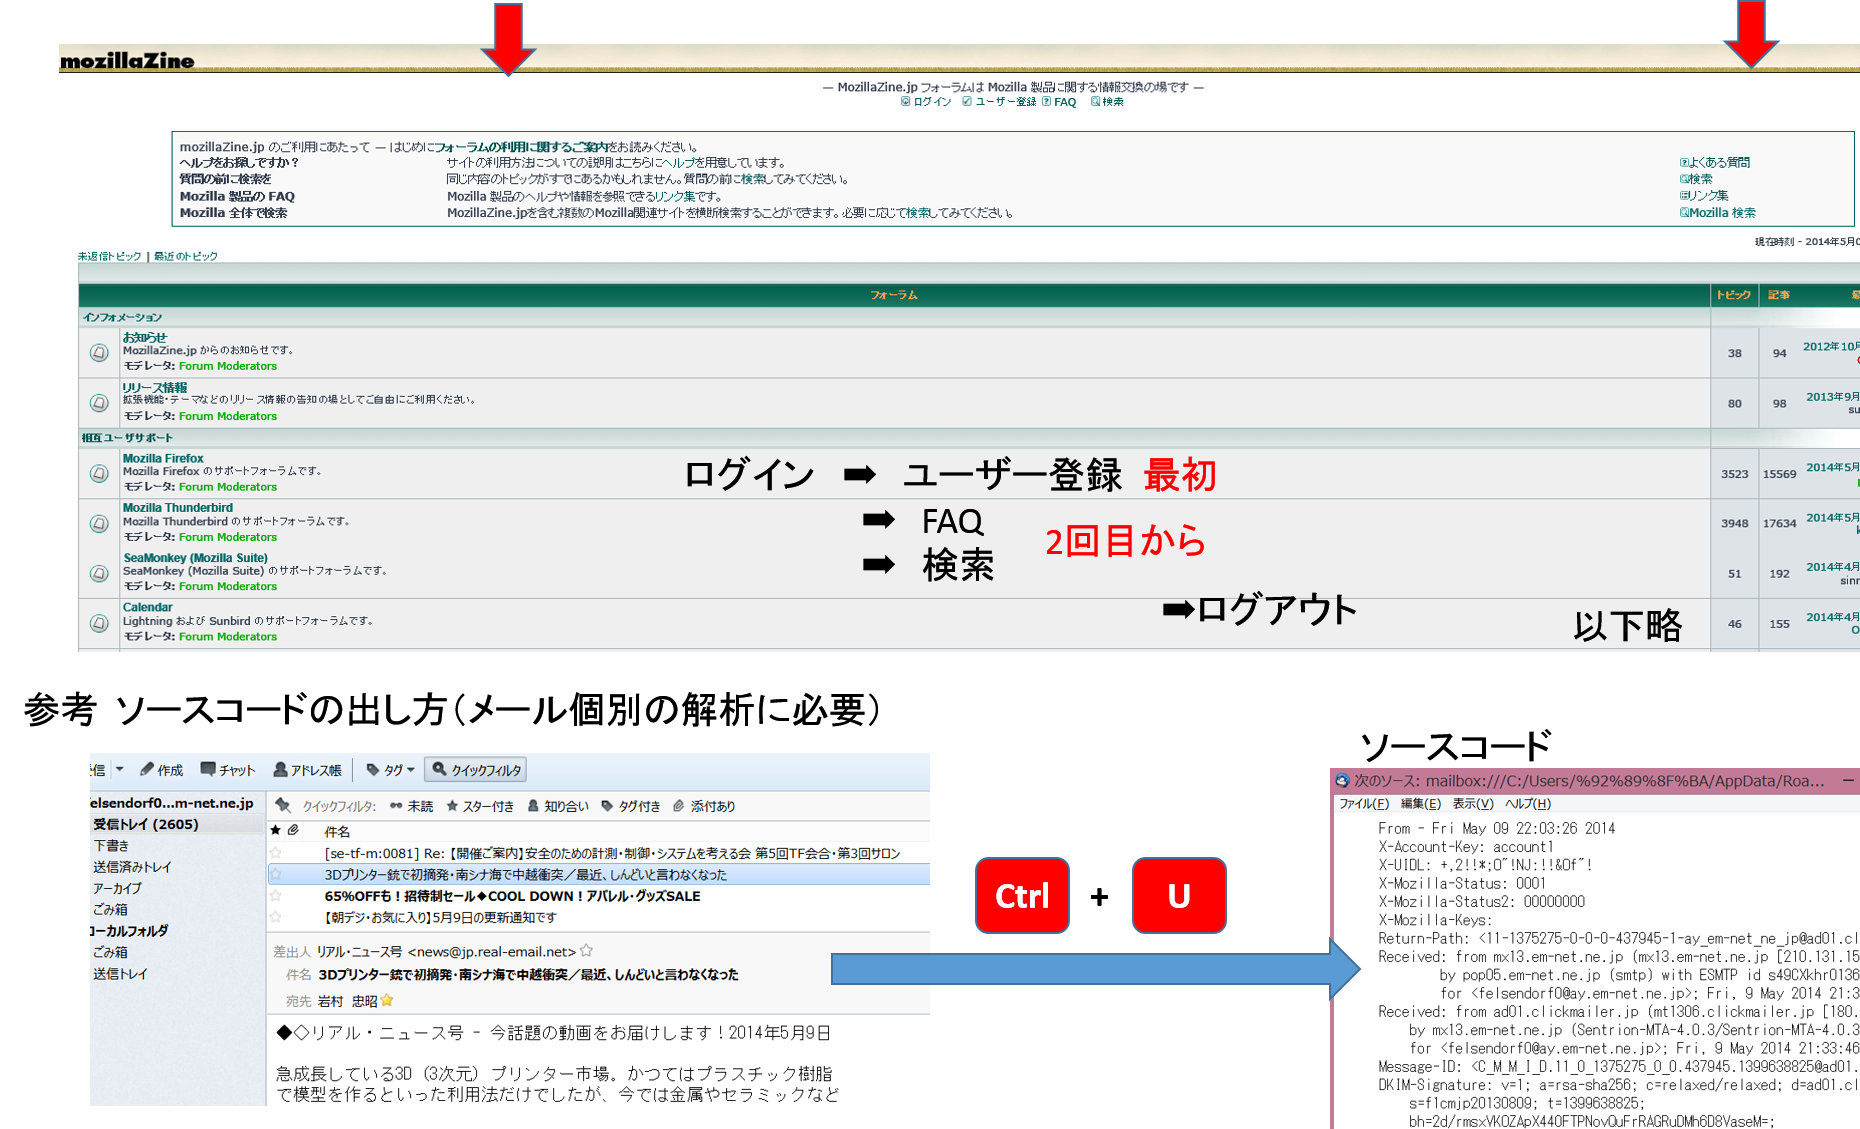Toggle the クイックフィルタ toolbar button
Image resolution: width=1860 pixels, height=1129 pixels.
pyautogui.click(x=476, y=769)
